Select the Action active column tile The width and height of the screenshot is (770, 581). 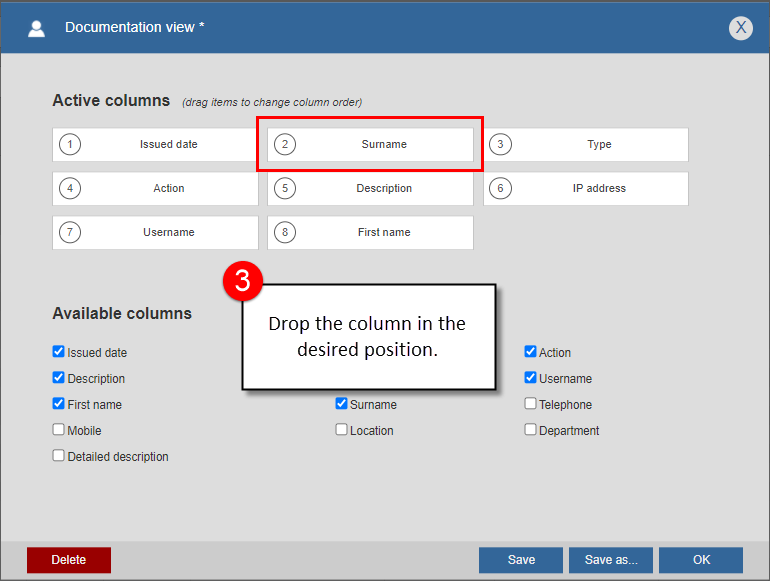(x=155, y=189)
